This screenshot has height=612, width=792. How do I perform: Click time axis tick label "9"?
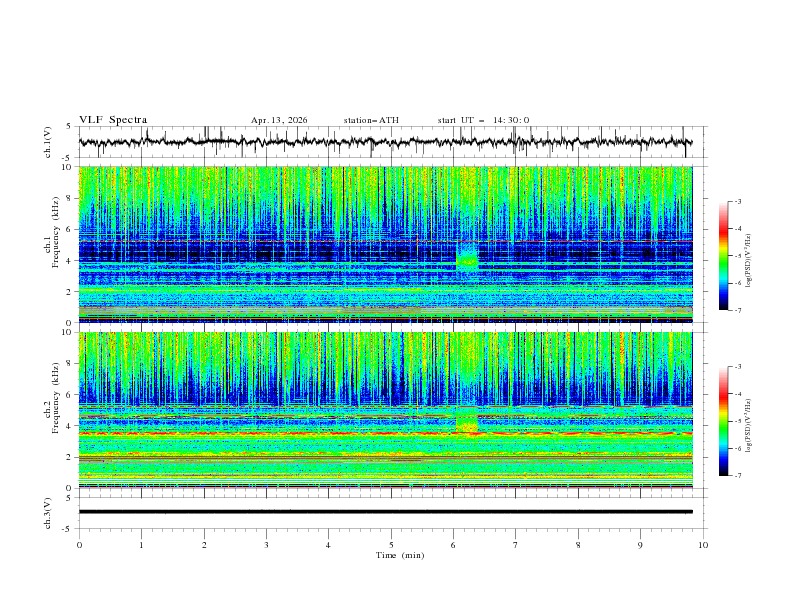coord(640,545)
